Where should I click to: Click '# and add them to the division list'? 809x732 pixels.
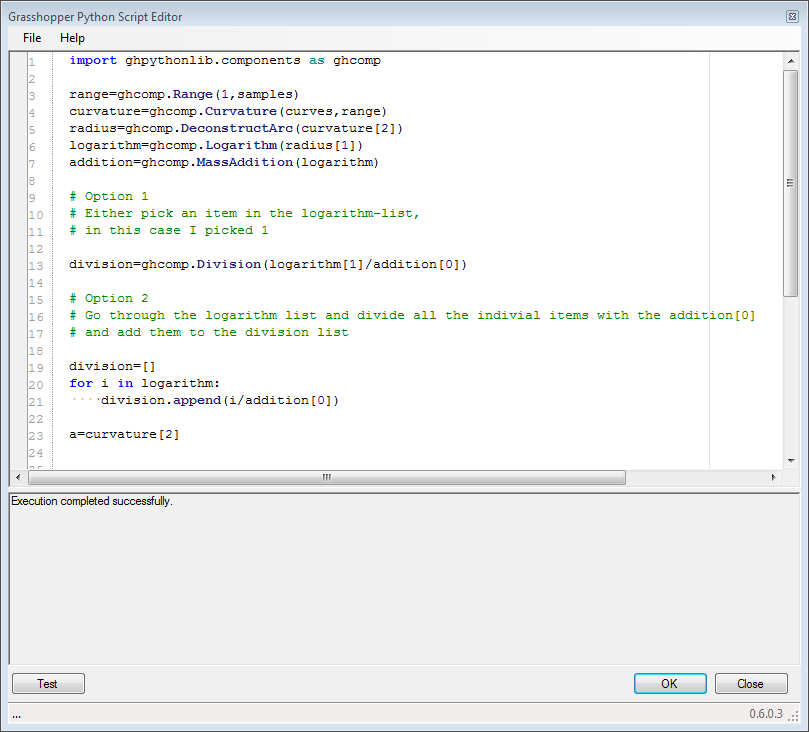pos(209,333)
